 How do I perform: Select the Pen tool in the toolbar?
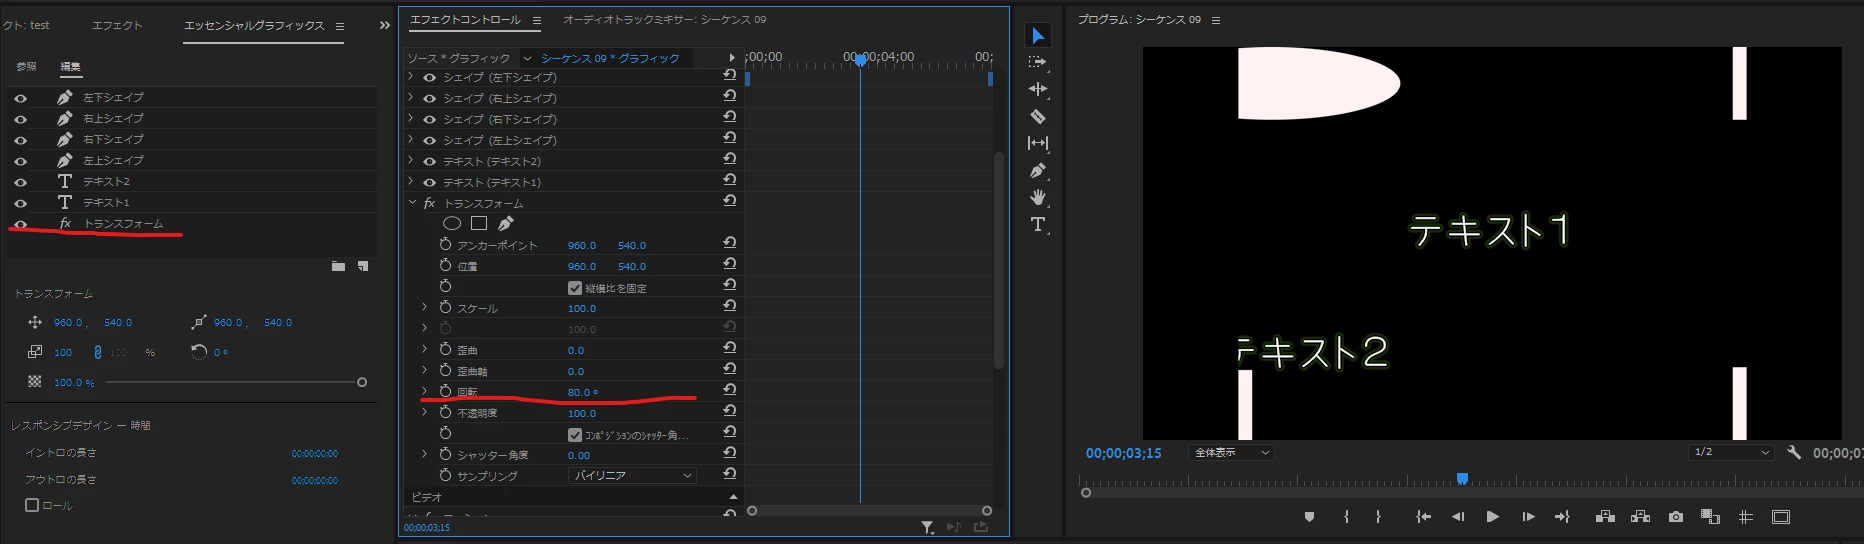1038,170
